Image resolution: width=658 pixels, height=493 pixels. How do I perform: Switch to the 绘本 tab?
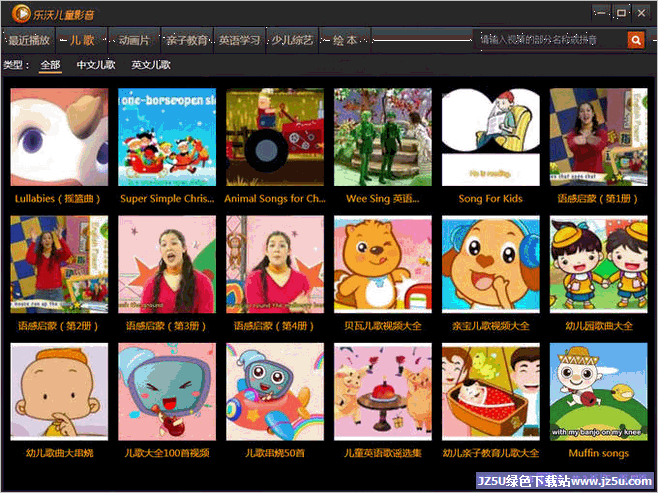tap(345, 40)
